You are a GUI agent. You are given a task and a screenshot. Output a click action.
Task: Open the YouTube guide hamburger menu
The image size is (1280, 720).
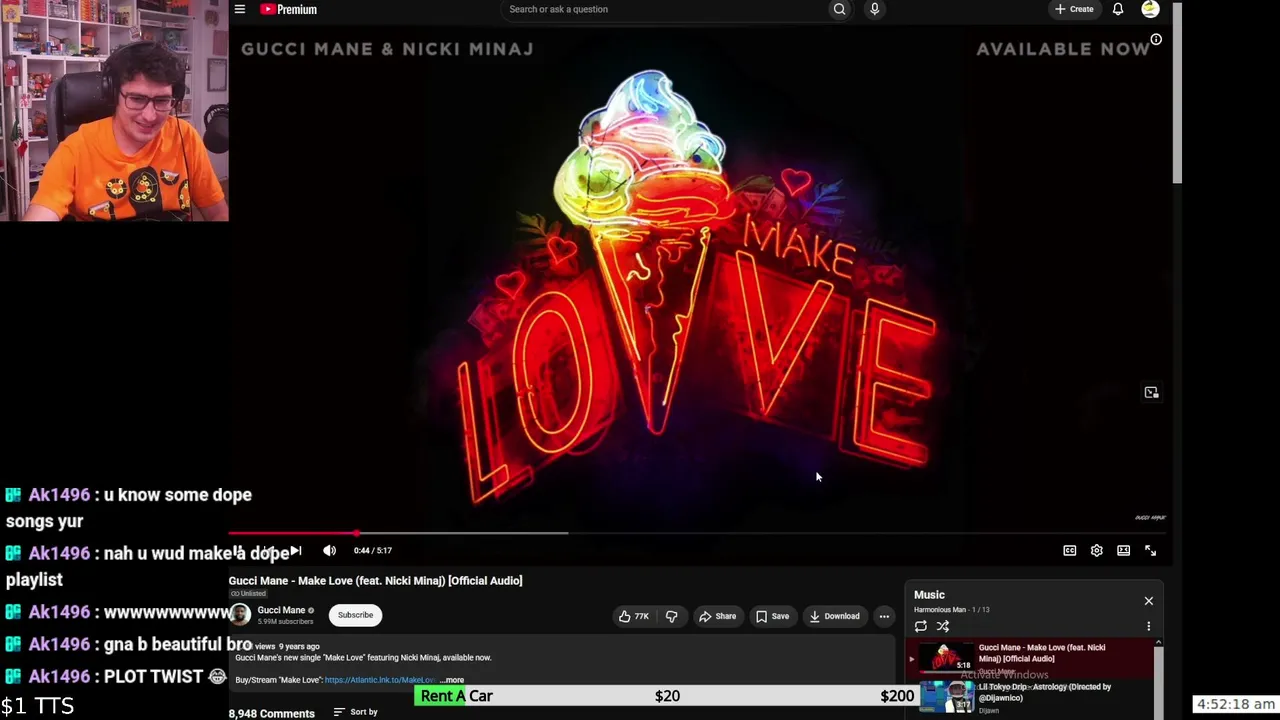pyautogui.click(x=240, y=9)
